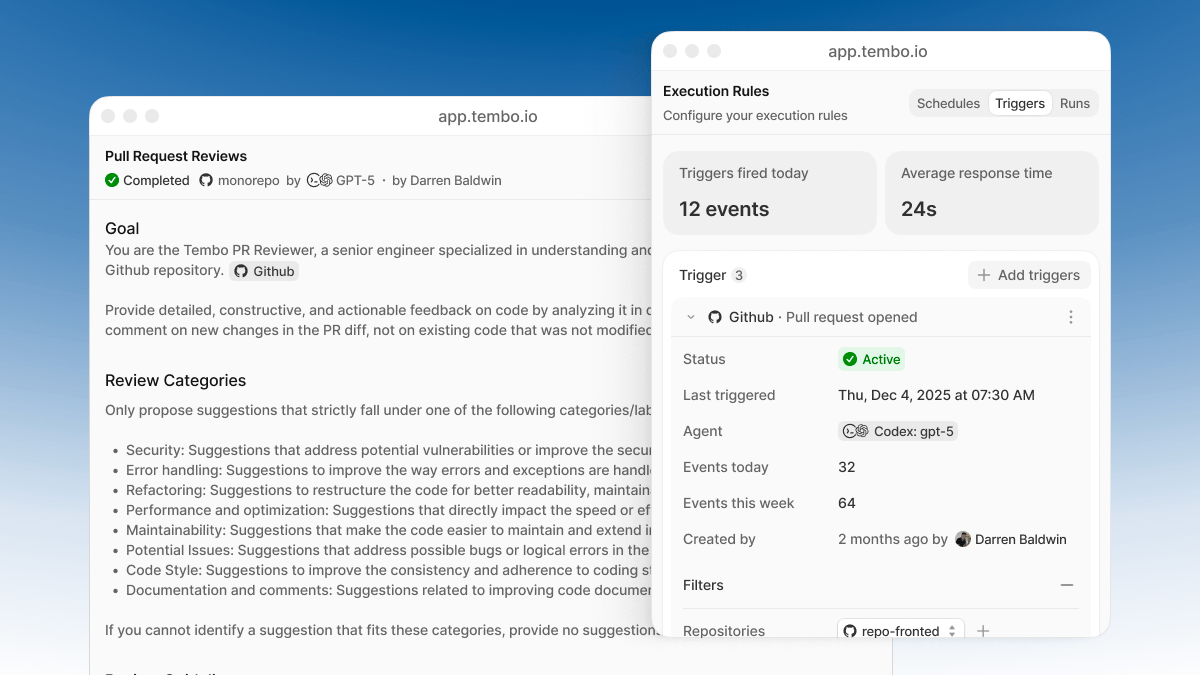Click the Codex: gpt-5 agent chip
Image resolution: width=1200 pixels, height=675 pixels.
click(898, 431)
